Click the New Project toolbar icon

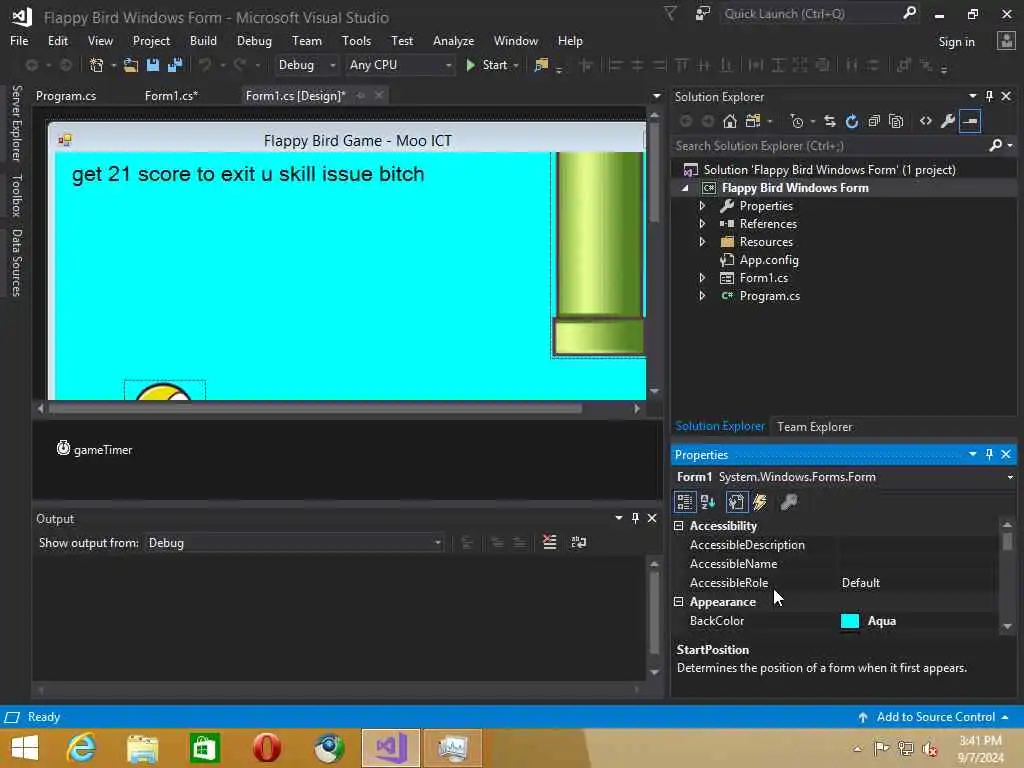tap(97, 65)
